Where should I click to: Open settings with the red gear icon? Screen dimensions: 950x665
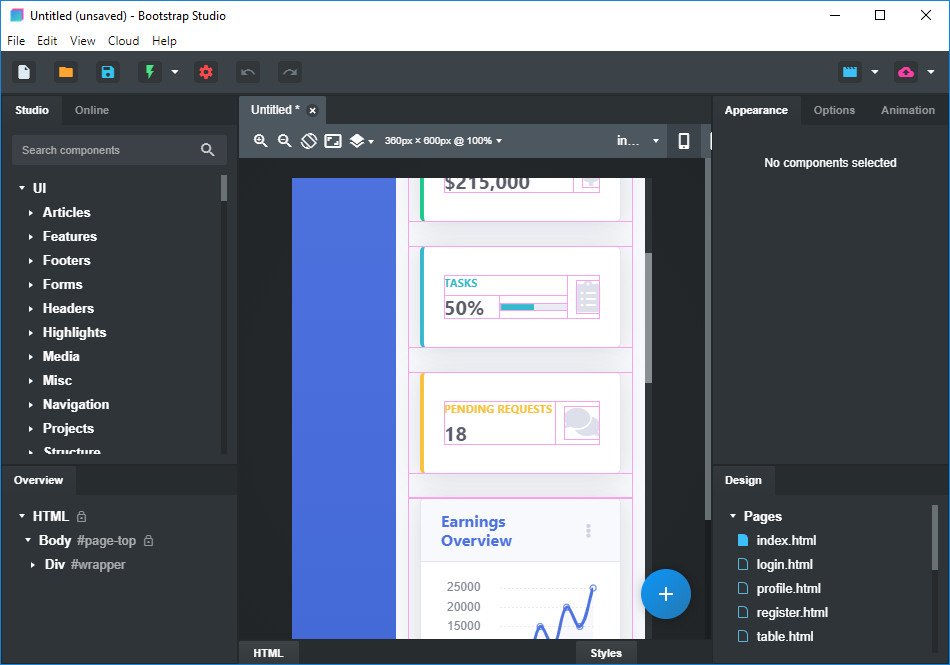[x=206, y=72]
